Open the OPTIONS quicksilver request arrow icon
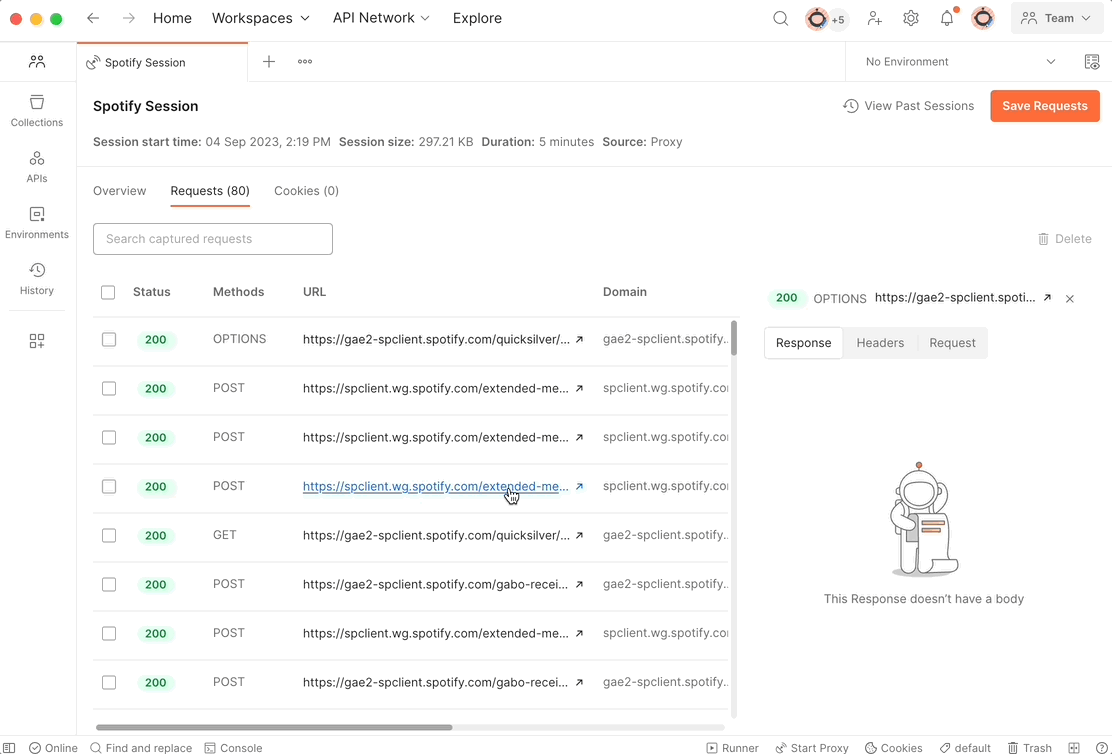The image size is (1112, 754). tap(579, 340)
